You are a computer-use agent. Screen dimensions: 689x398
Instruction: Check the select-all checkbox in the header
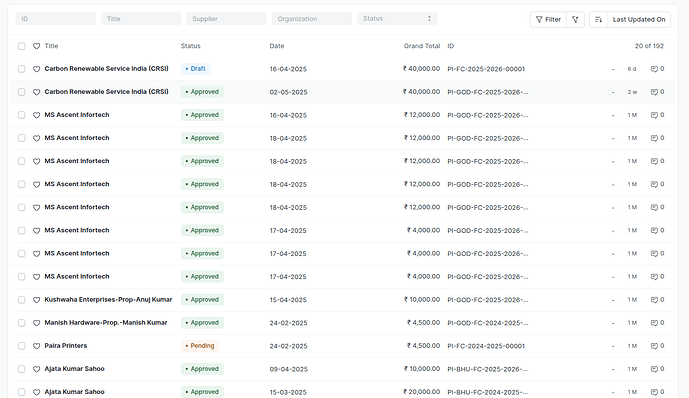point(22,46)
